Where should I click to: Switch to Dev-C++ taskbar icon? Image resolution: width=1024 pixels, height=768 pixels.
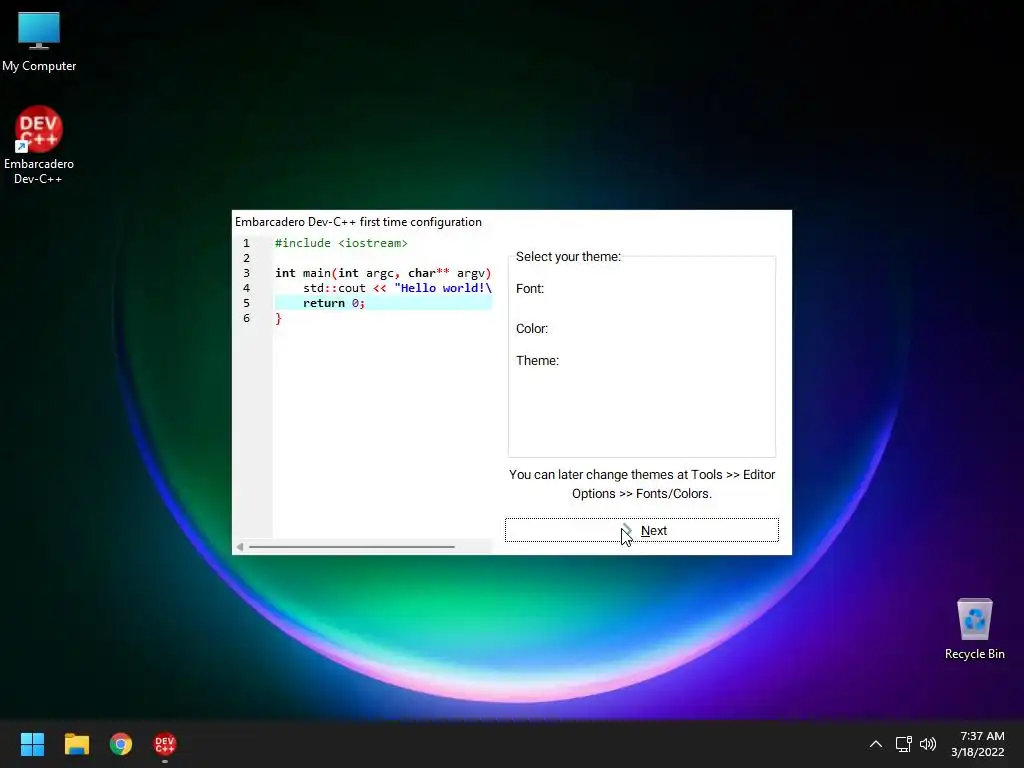pos(165,744)
